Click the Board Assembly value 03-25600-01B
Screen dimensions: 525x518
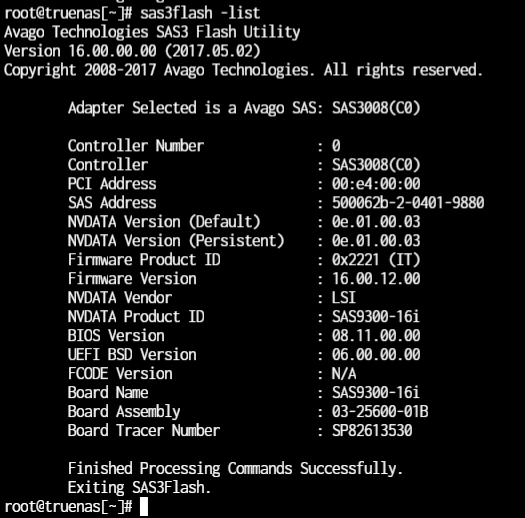pos(380,412)
